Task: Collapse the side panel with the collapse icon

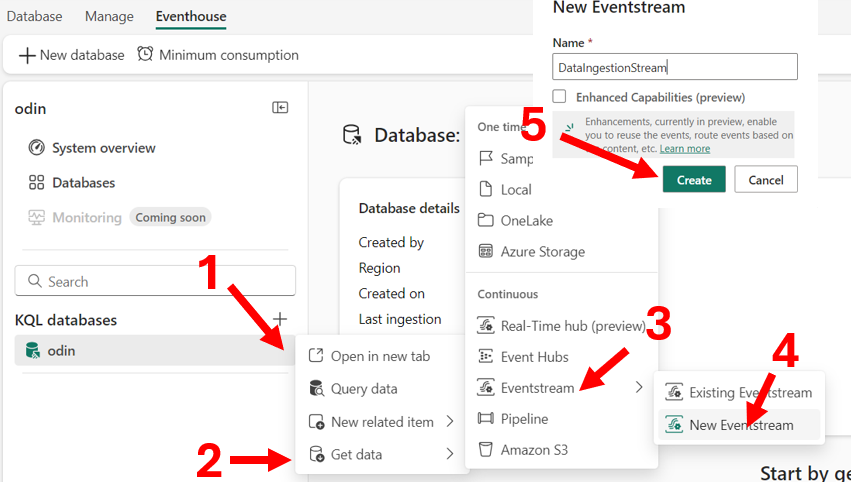Action: (280, 108)
